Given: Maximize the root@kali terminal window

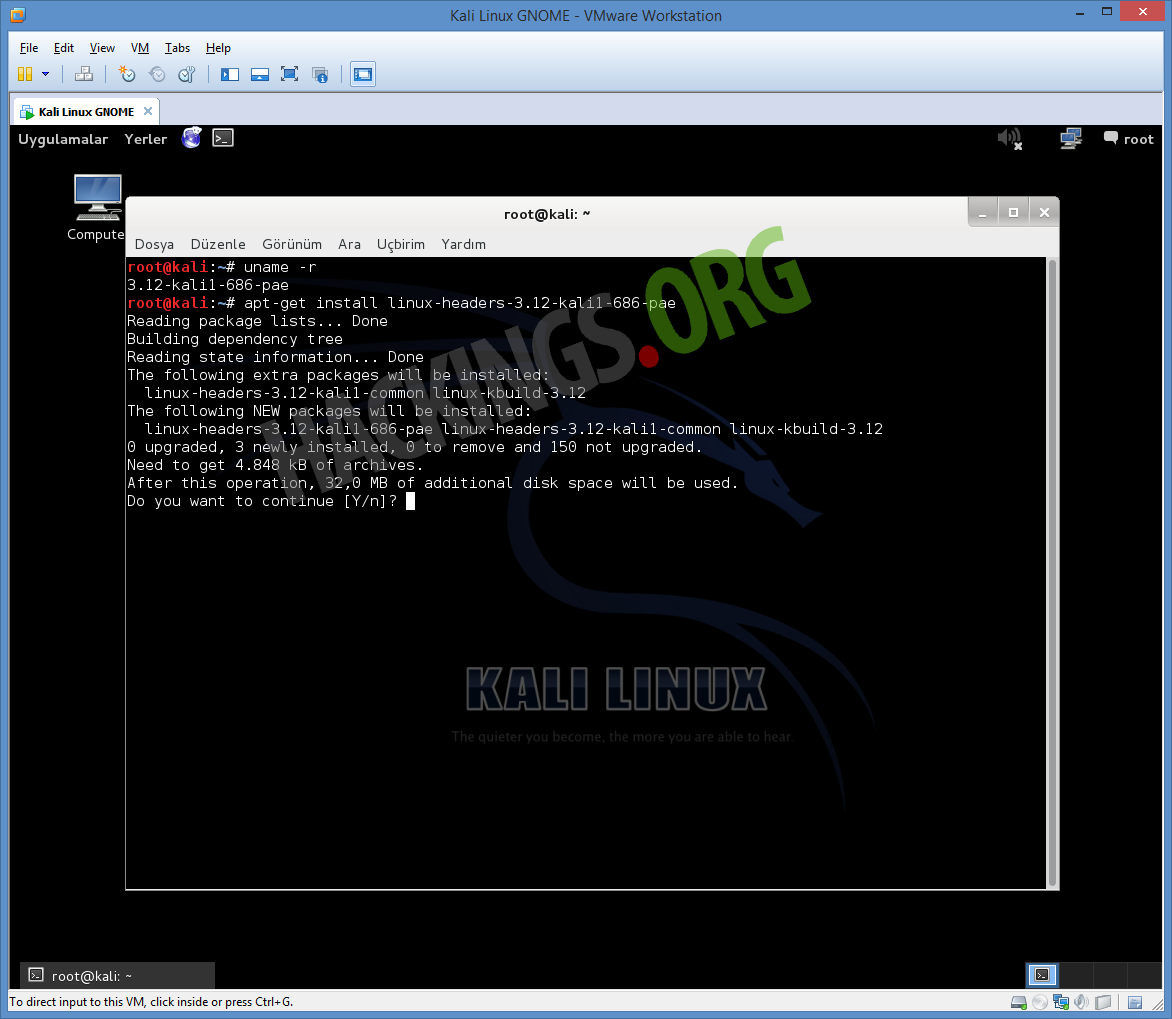Looking at the screenshot, I should pos(1014,213).
